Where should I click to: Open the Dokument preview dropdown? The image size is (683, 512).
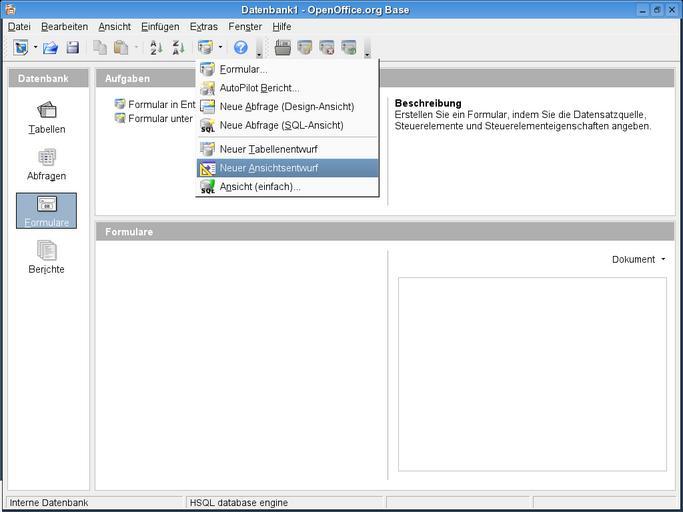pos(639,259)
